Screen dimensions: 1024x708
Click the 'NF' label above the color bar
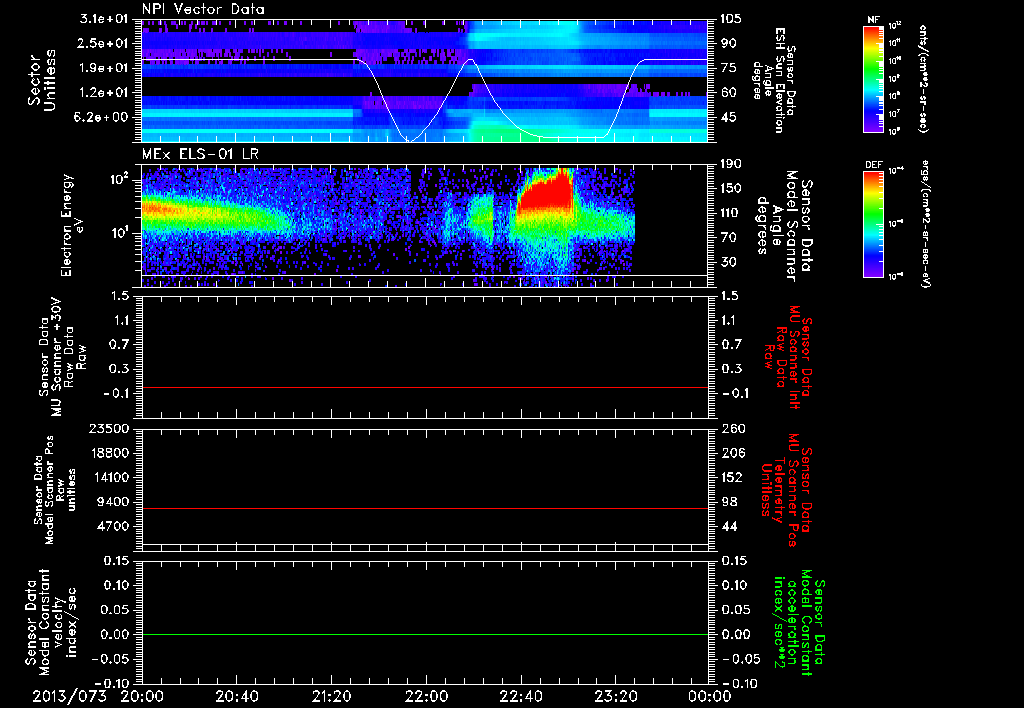[873, 20]
